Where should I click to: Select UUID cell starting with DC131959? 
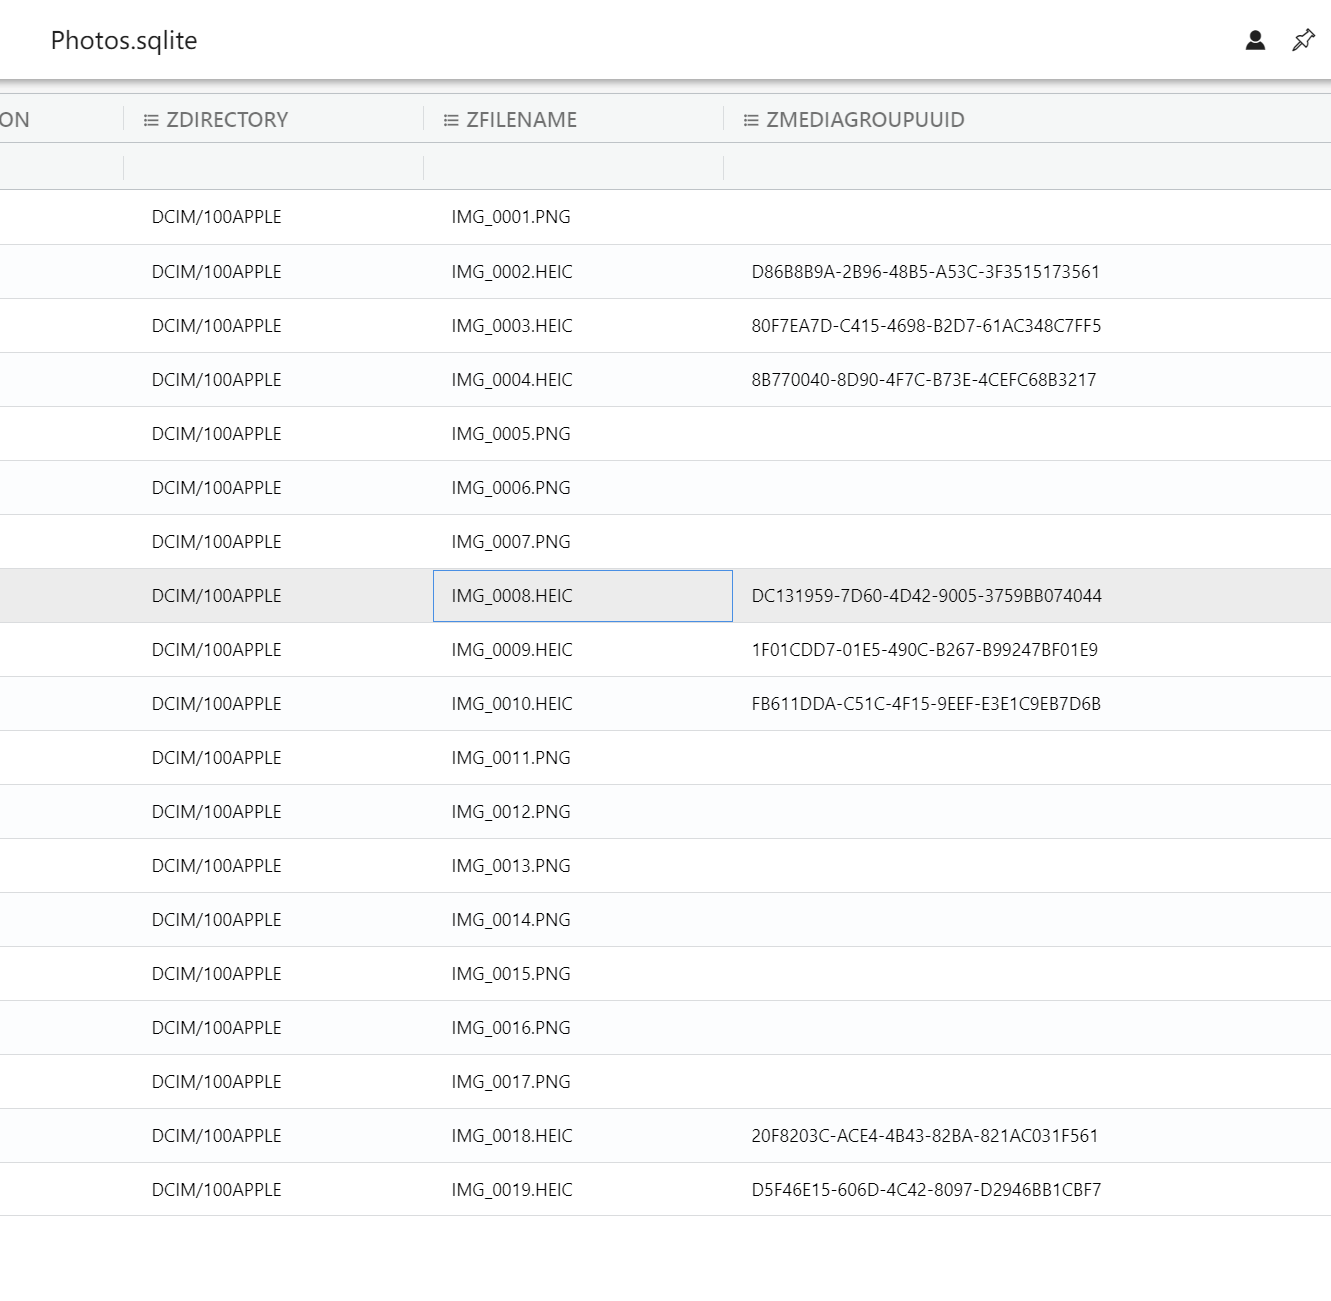point(926,596)
